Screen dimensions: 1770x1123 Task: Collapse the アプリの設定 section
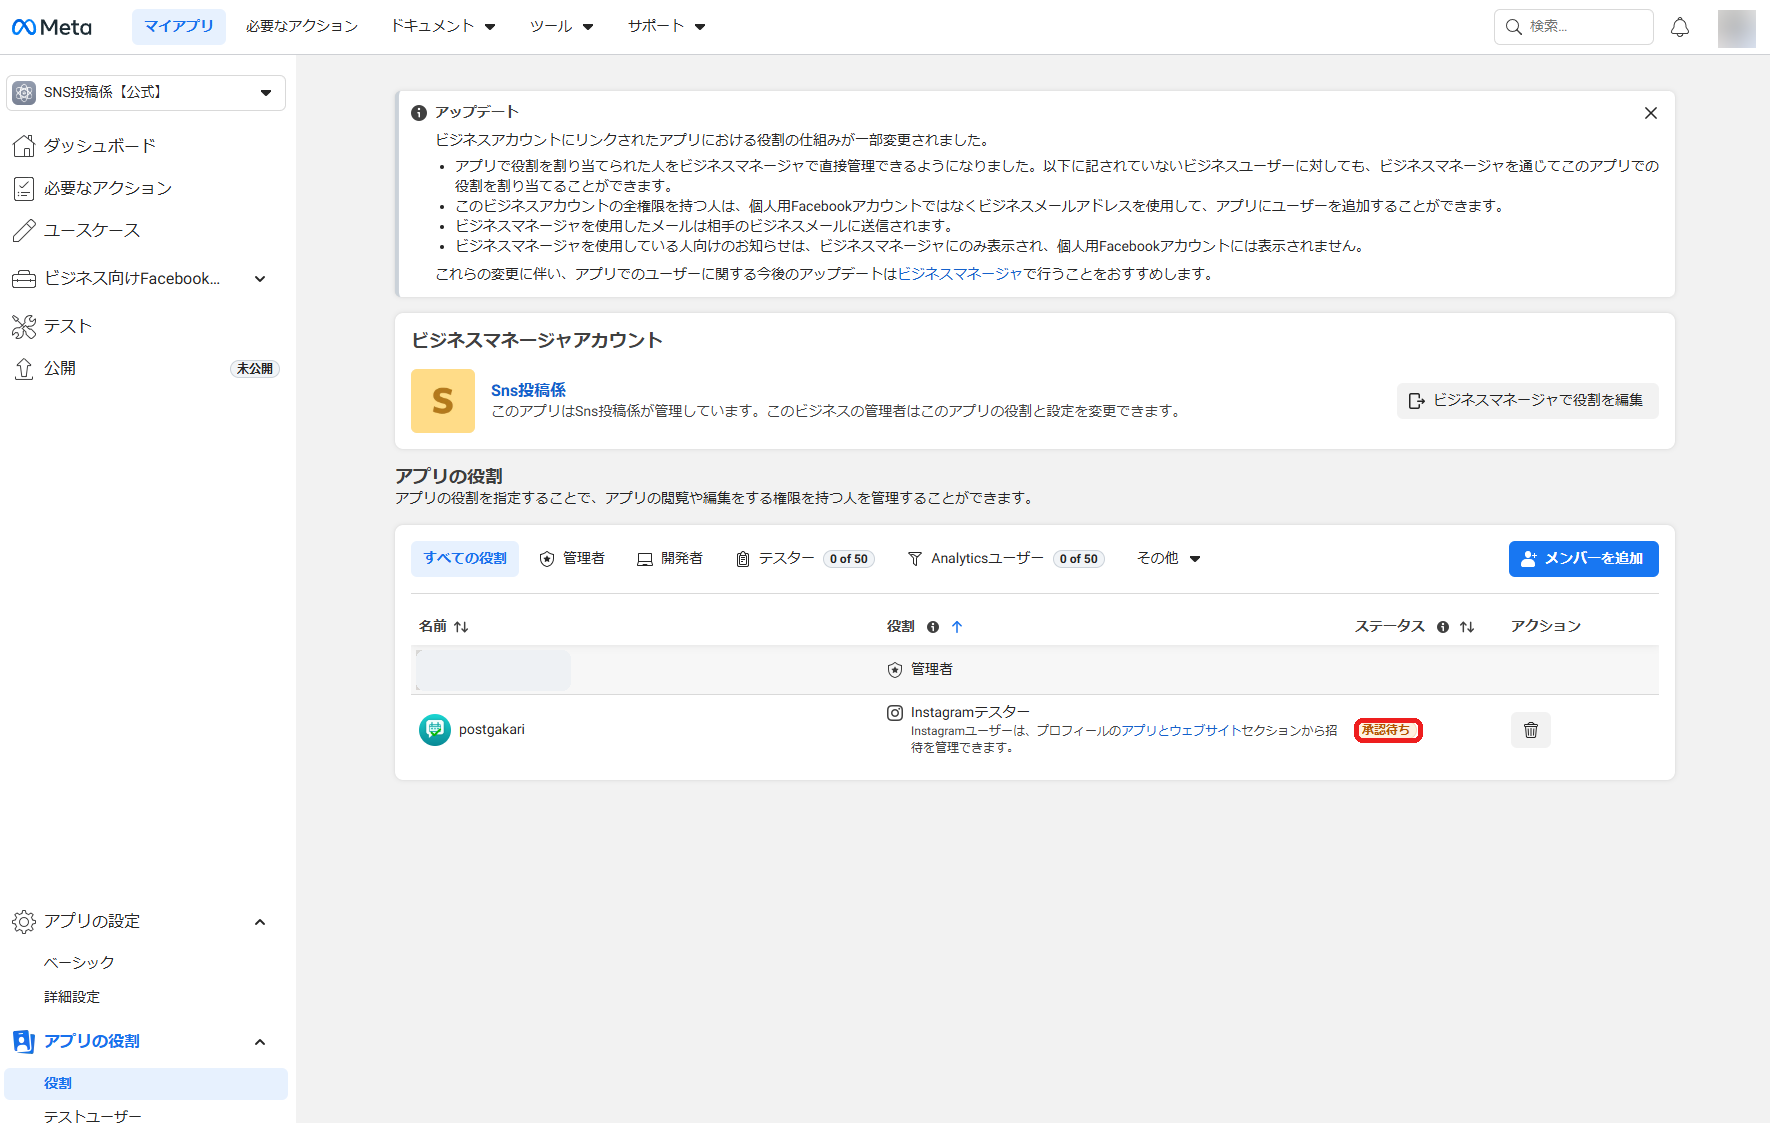coord(260,922)
